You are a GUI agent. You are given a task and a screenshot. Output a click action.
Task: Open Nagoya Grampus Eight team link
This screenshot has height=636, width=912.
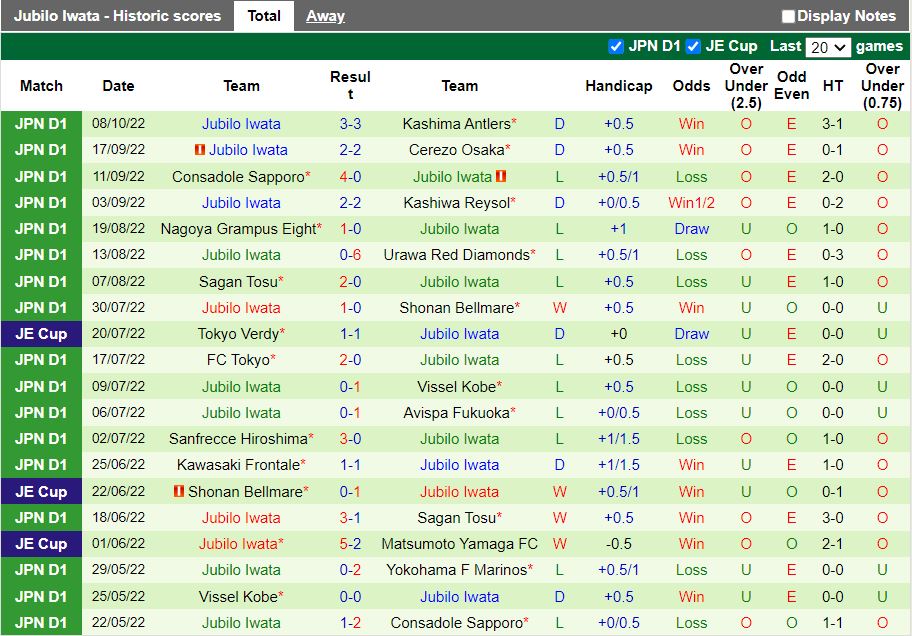238,229
